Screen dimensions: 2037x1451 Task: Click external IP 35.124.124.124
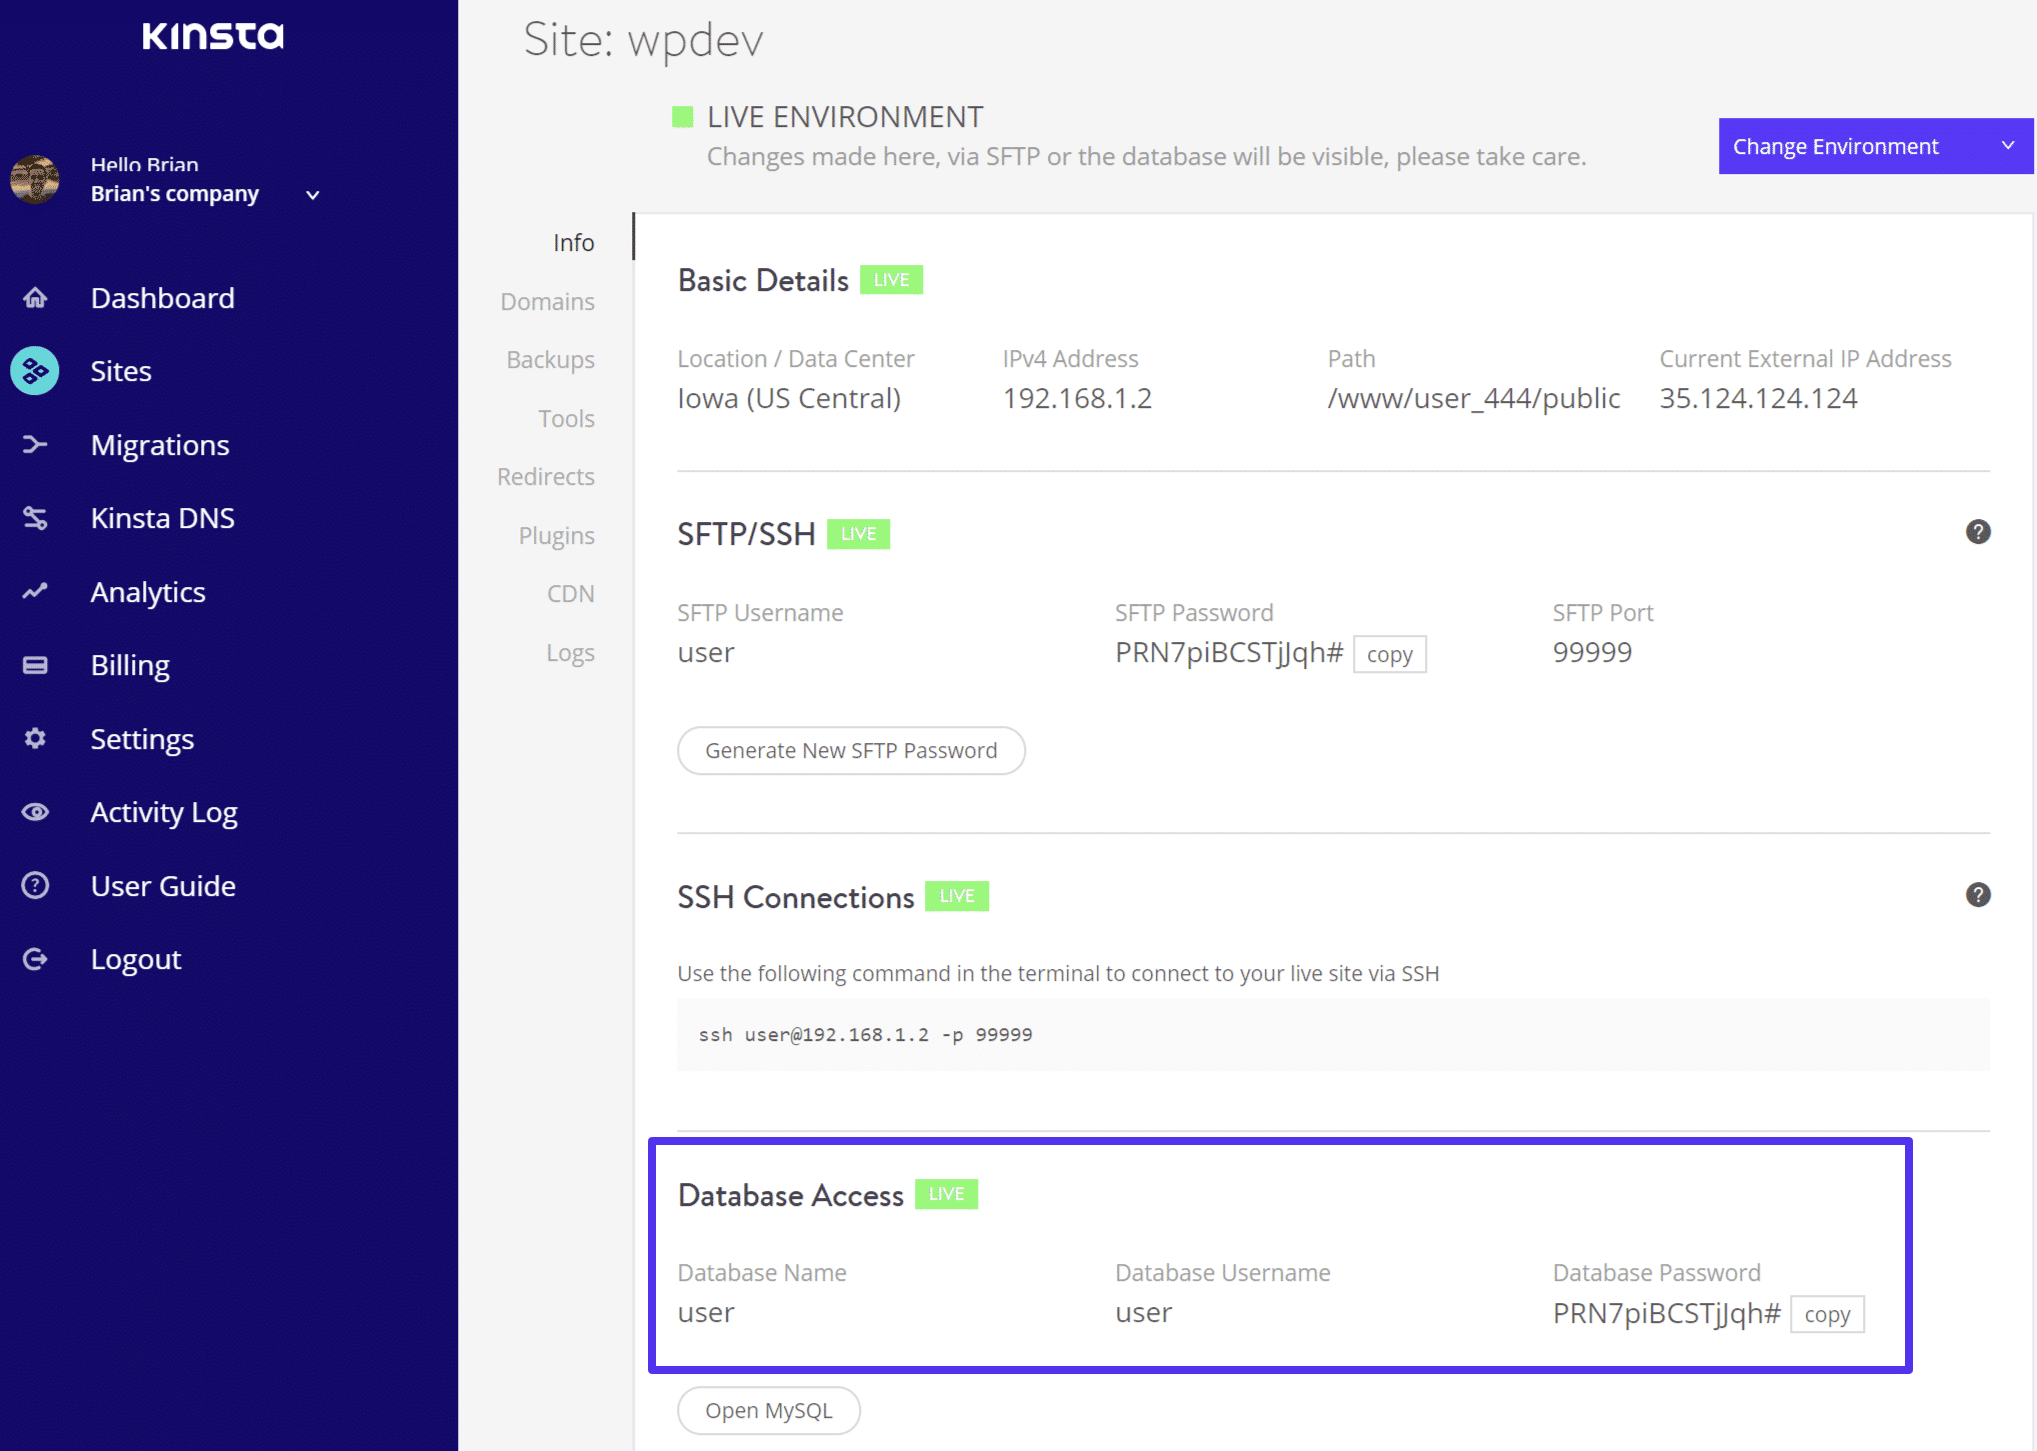tap(1758, 398)
